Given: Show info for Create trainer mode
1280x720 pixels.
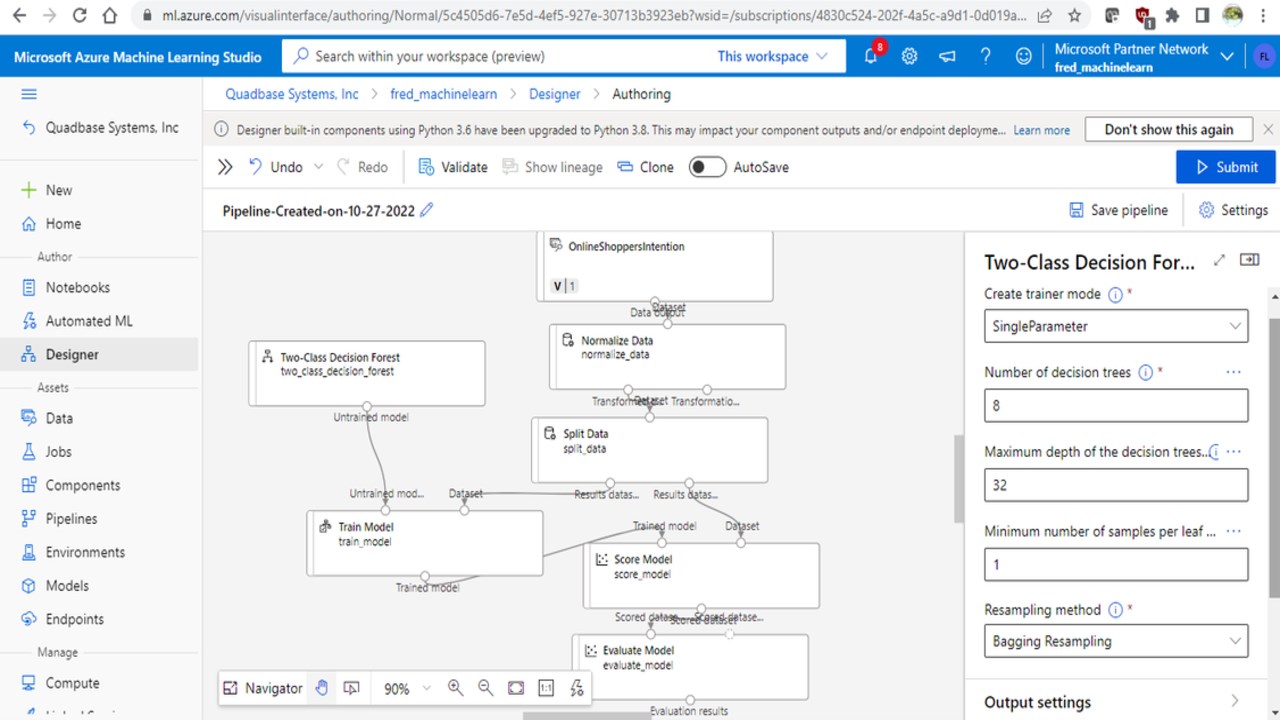Looking at the screenshot, I should coord(1115,295).
